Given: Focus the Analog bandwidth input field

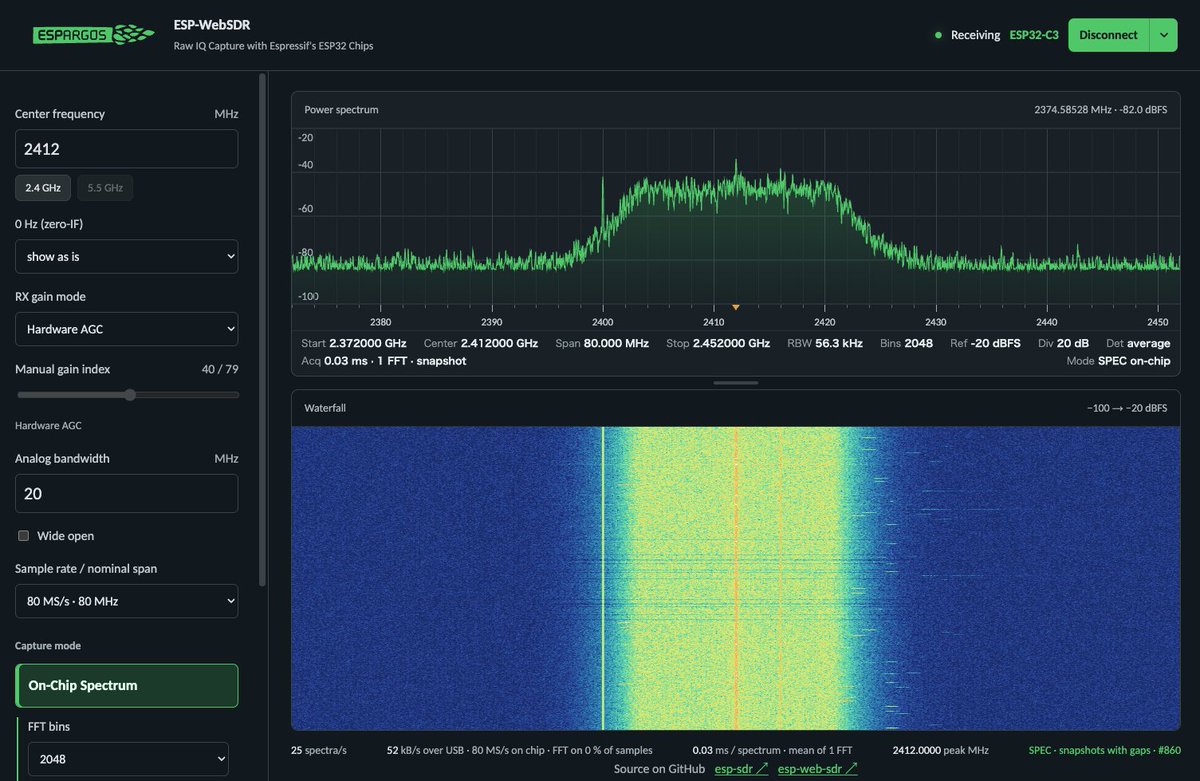Looking at the screenshot, I should (127, 494).
